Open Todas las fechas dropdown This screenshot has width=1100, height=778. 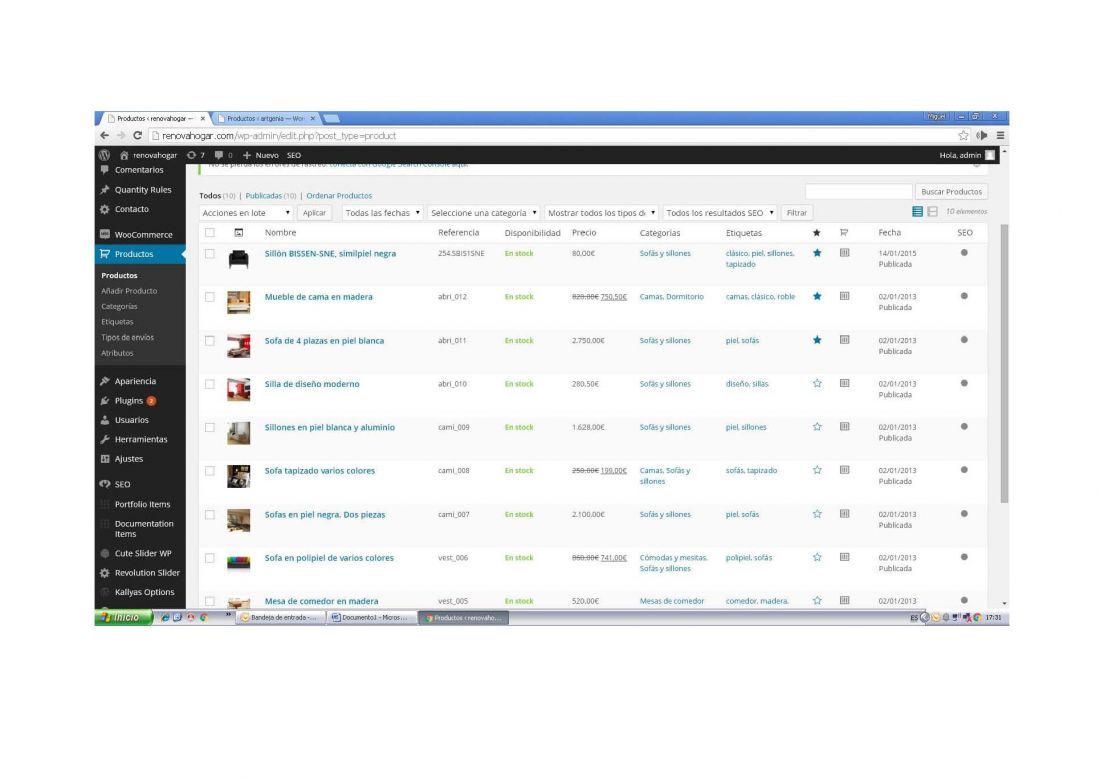[382, 213]
